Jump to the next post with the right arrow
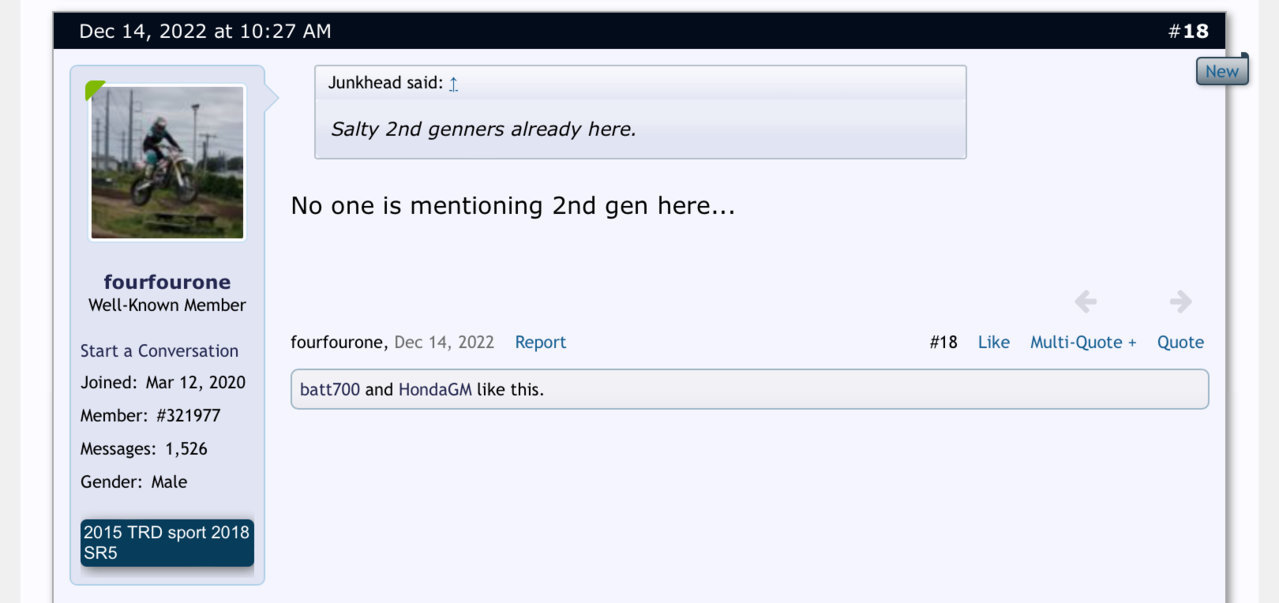The image size is (1279, 603). point(1180,301)
